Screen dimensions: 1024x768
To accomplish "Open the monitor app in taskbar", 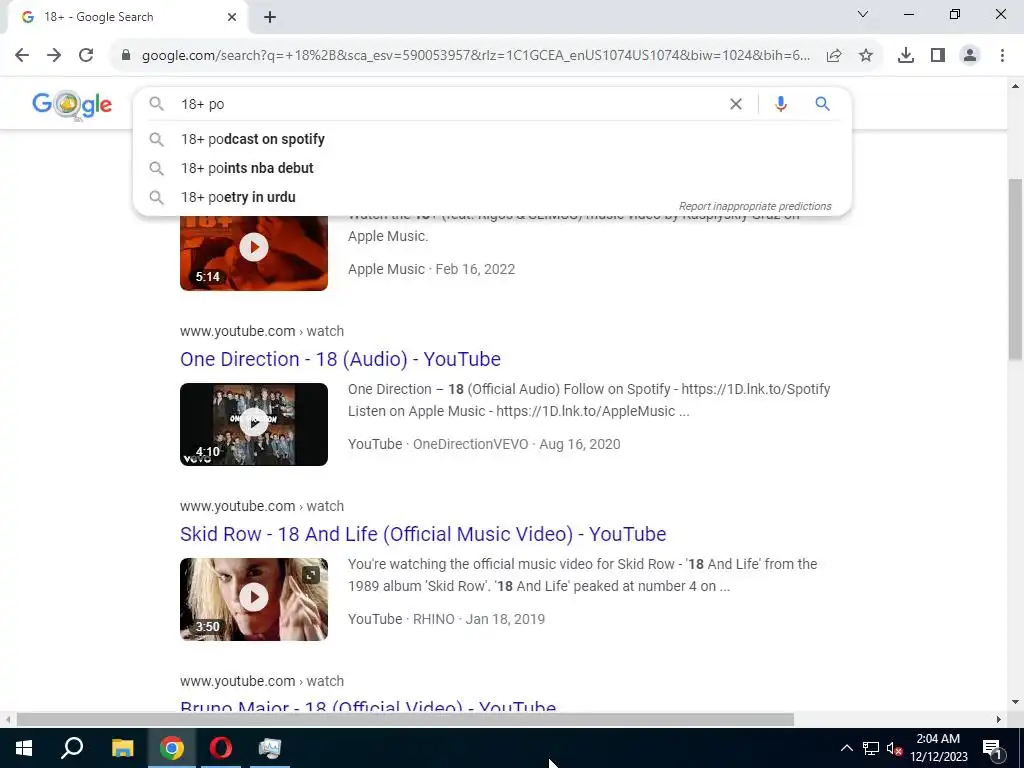I will tap(270, 748).
